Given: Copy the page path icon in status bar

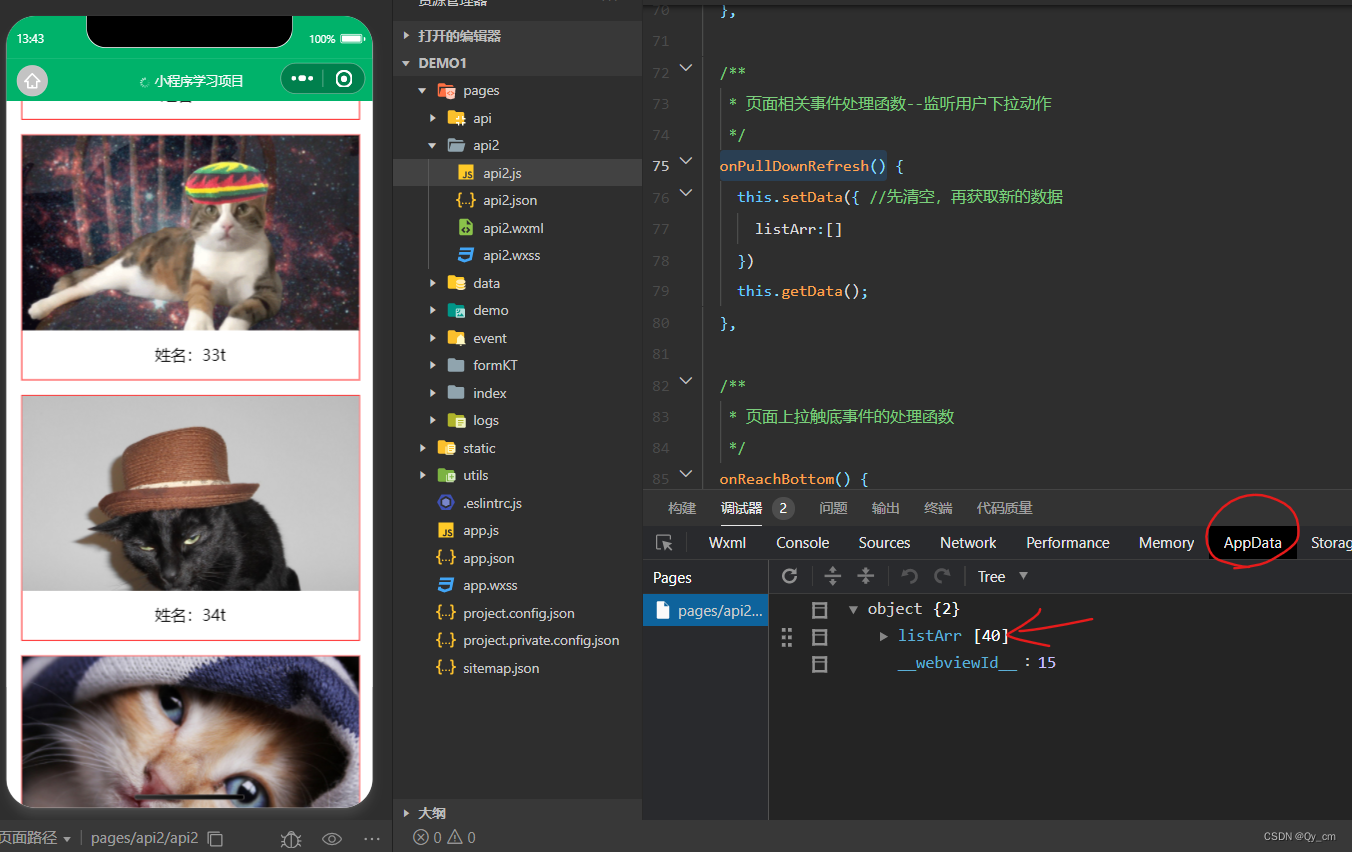Looking at the screenshot, I should [x=215, y=839].
